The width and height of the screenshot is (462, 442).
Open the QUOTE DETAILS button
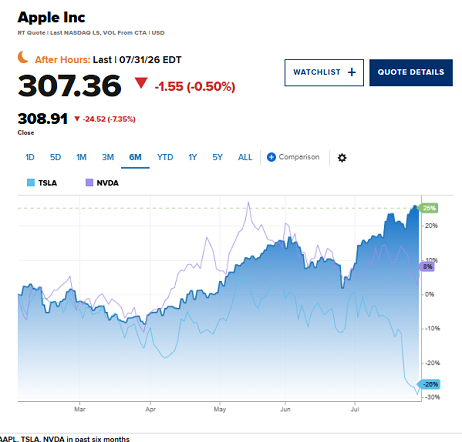411,72
